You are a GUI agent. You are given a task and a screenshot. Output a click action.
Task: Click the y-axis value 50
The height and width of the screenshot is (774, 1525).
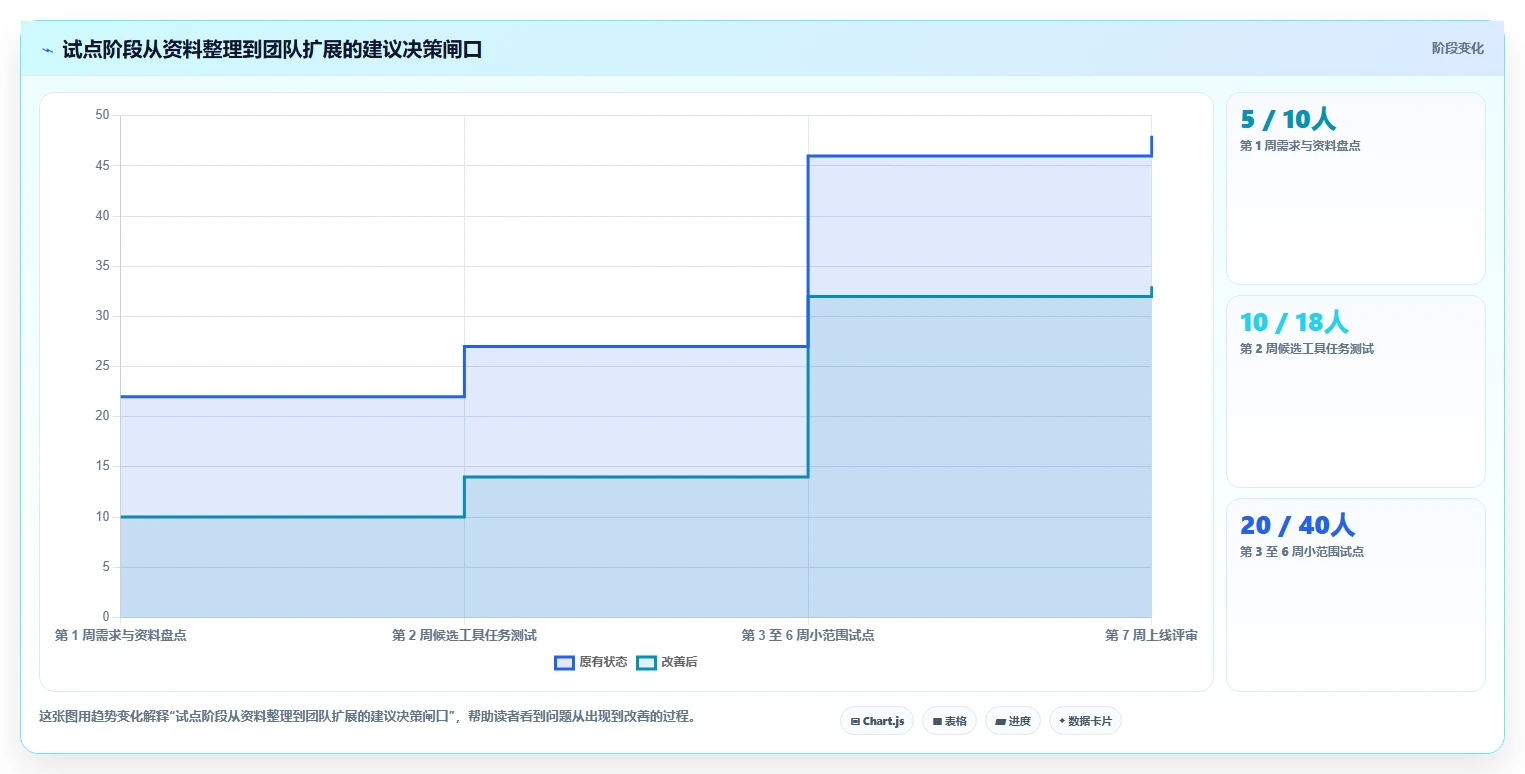tap(102, 115)
